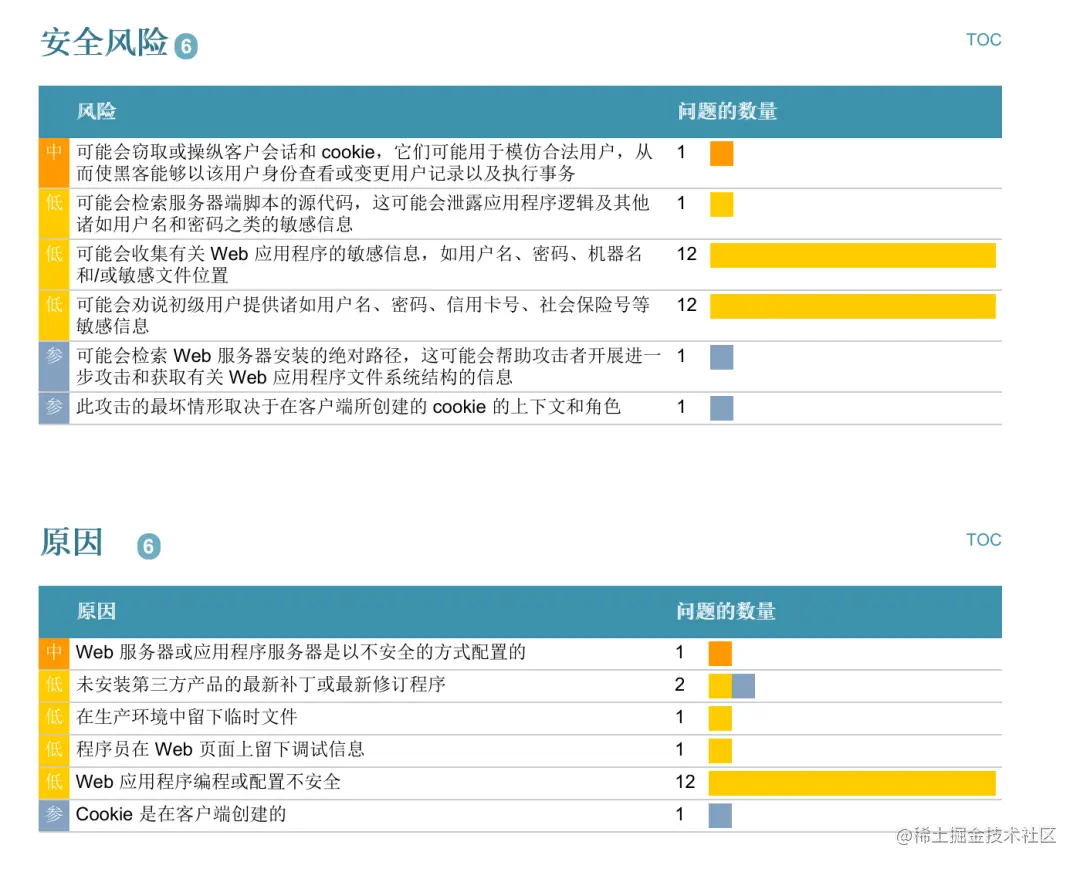The width and height of the screenshot is (1080, 869).
Task: Select the cause Web 服务器或应用程序服务器是以不安全的方式配置的
Action: 300,652
